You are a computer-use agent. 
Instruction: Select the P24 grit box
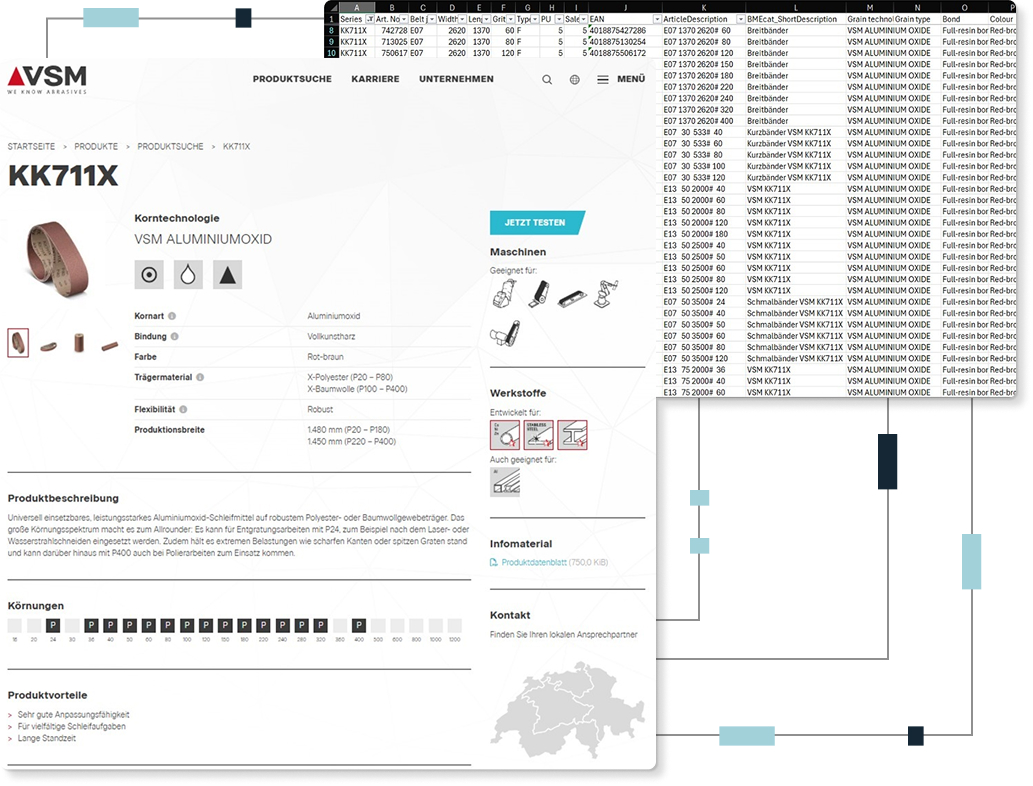[53, 625]
